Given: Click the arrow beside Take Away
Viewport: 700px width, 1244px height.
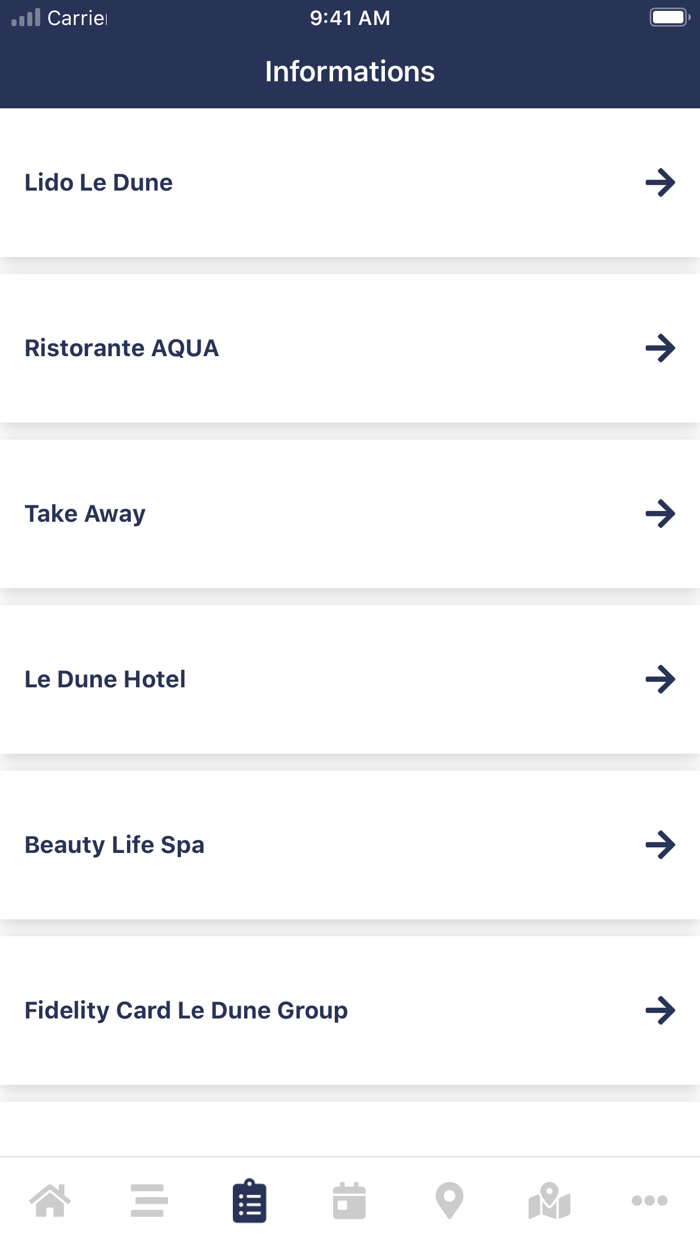Looking at the screenshot, I should (x=660, y=514).
